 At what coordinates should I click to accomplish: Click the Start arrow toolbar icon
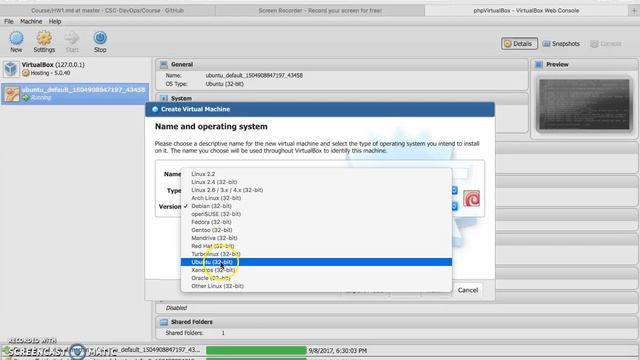pos(72,38)
